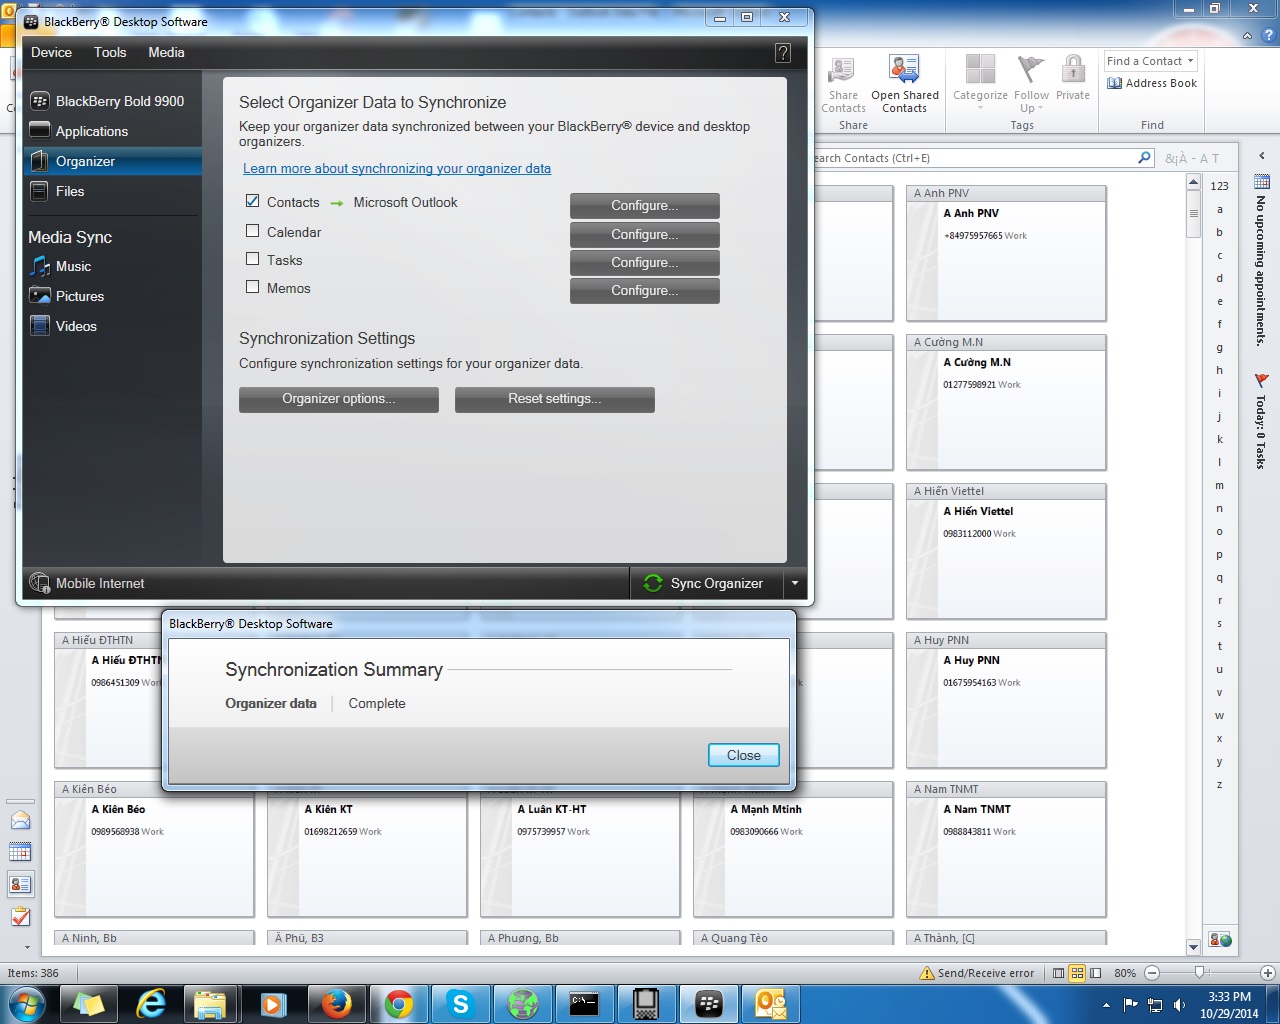Click zoom out minus in Outlook
Viewport: 1280px width, 1024px height.
tap(1151, 973)
